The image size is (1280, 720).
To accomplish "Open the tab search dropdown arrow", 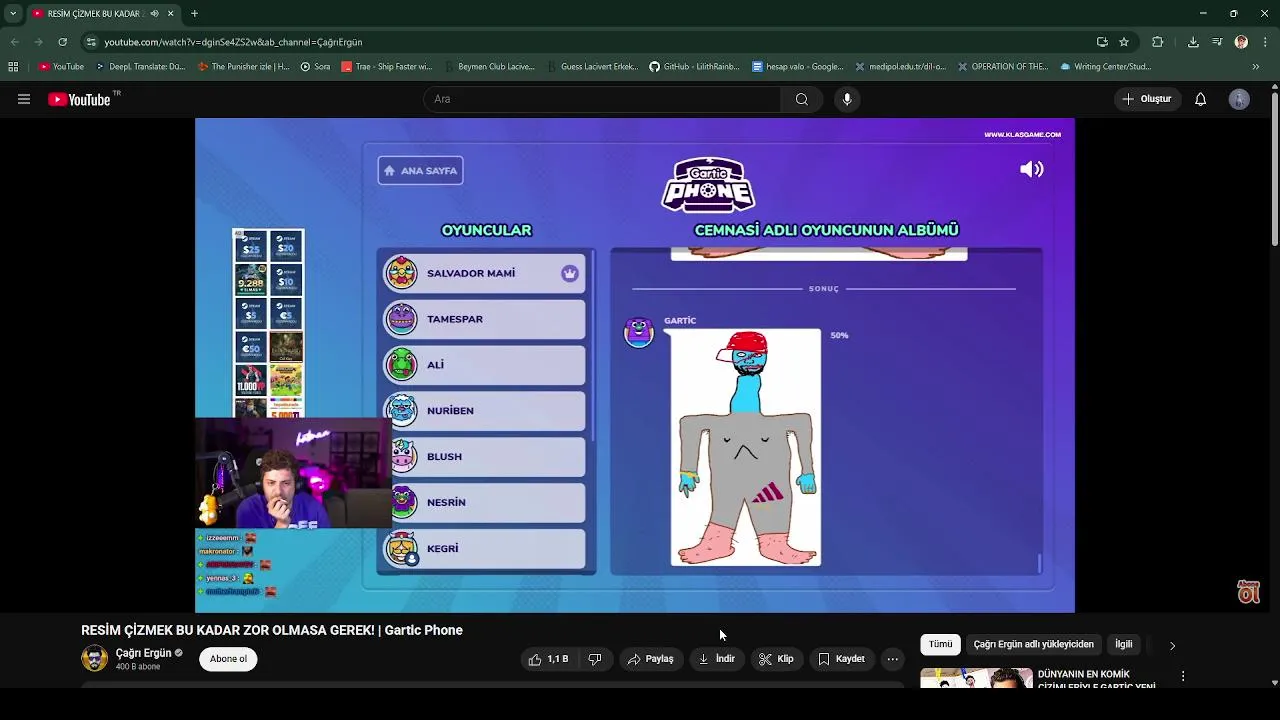I will (x=13, y=14).
